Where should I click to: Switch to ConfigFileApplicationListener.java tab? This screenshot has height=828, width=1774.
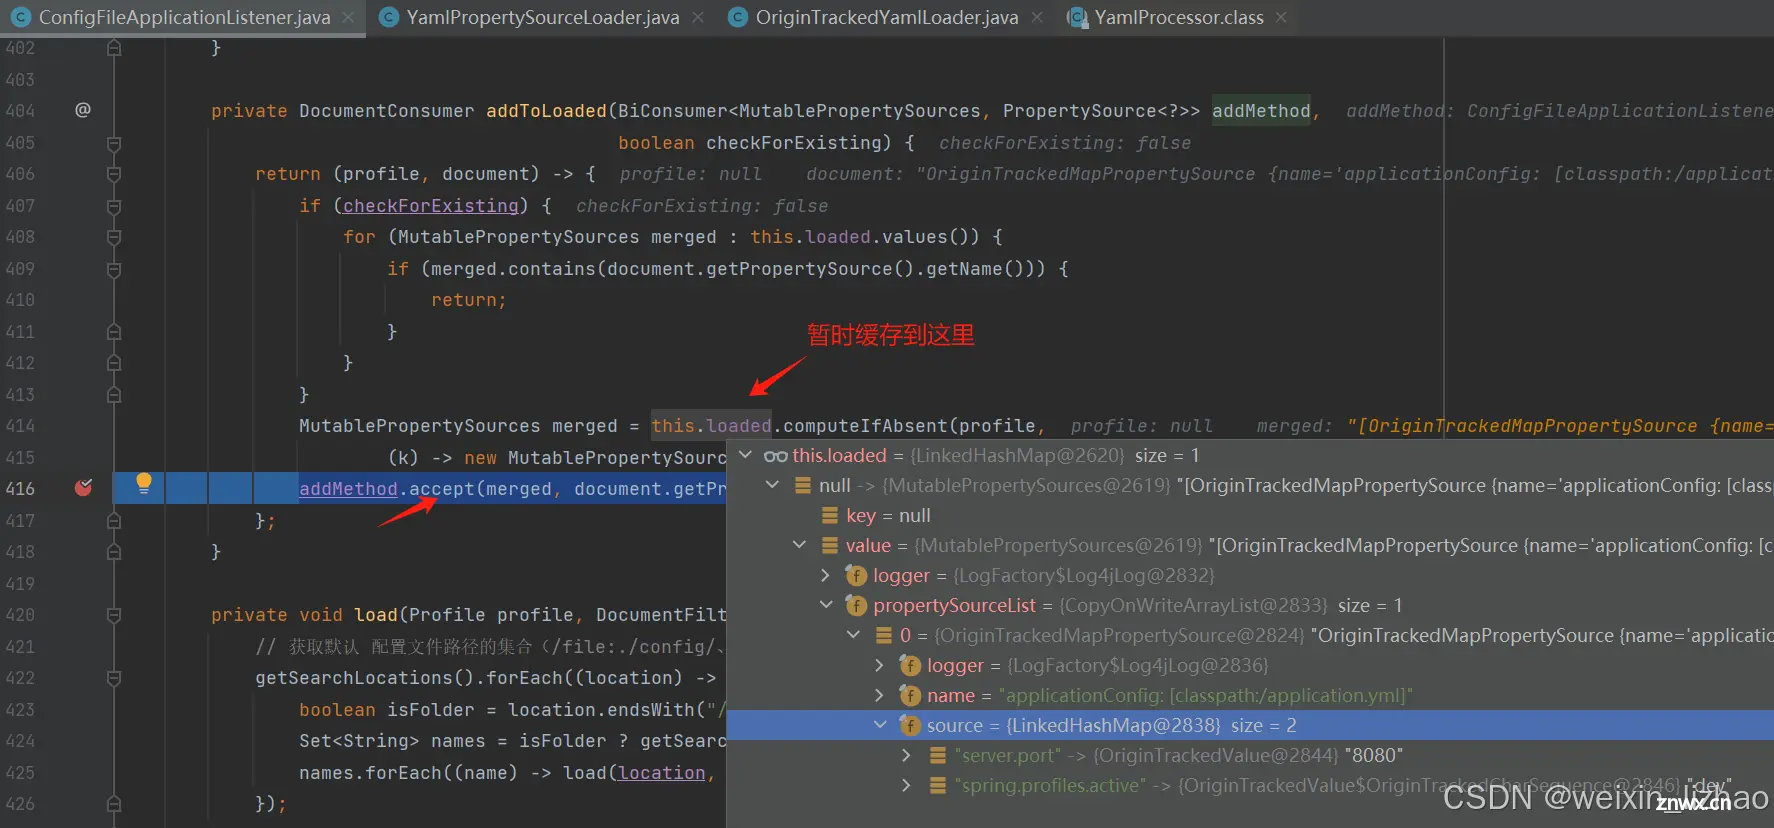(184, 17)
